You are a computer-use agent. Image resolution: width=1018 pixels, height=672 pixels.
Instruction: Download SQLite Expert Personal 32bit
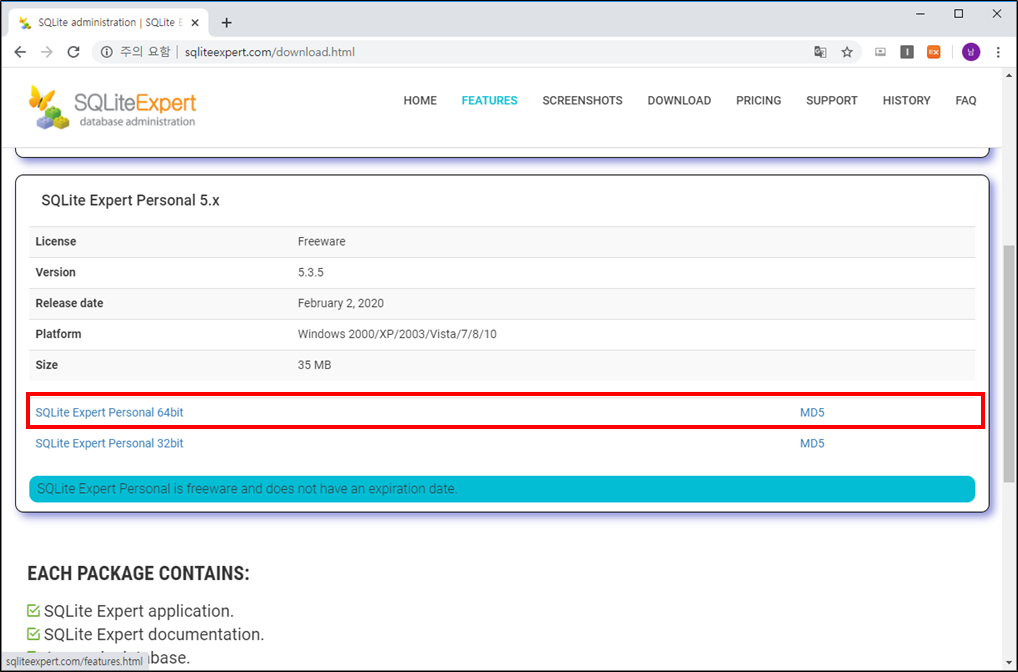[109, 443]
